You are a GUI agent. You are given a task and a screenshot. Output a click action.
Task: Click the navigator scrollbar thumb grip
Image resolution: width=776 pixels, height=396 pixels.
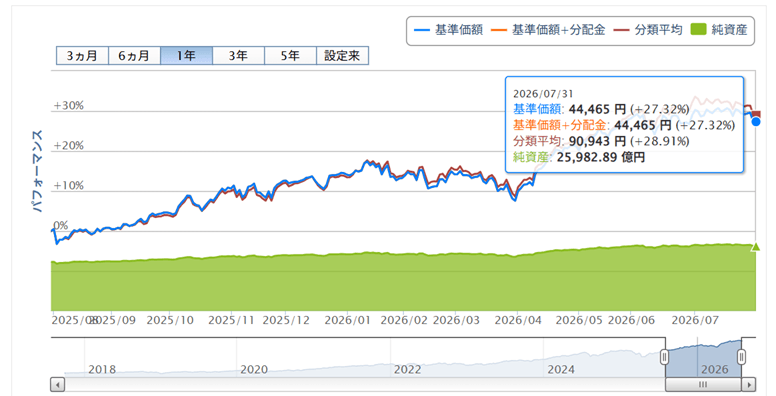tap(703, 384)
